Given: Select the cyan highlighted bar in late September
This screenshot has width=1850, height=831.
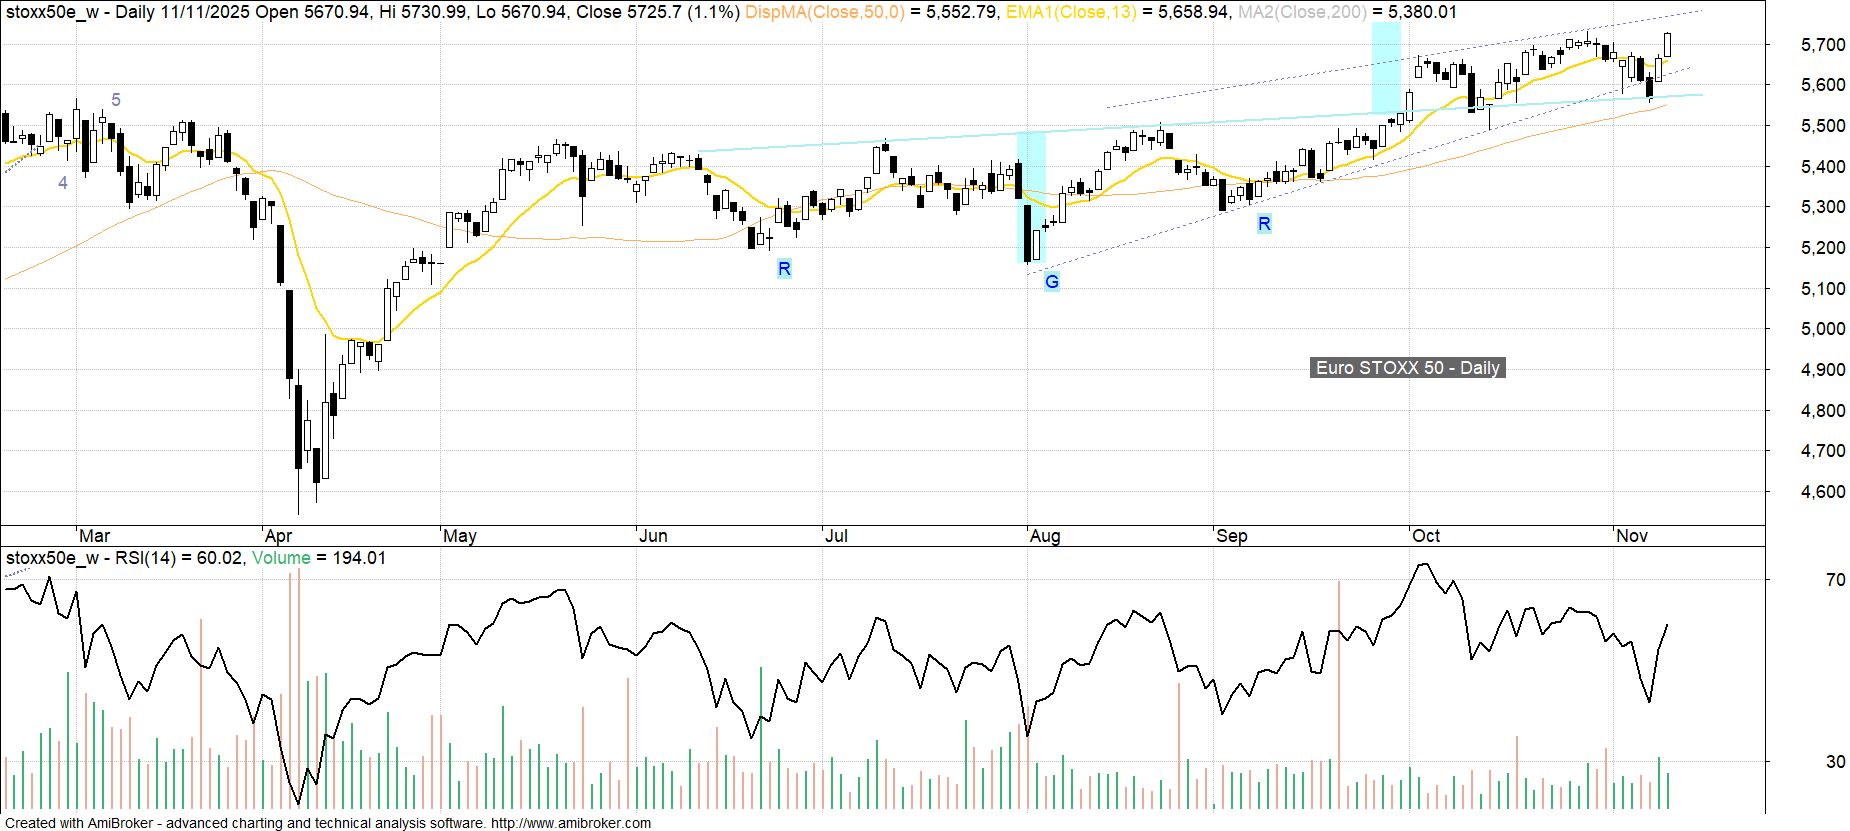Looking at the screenshot, I should click(1385, 68).
